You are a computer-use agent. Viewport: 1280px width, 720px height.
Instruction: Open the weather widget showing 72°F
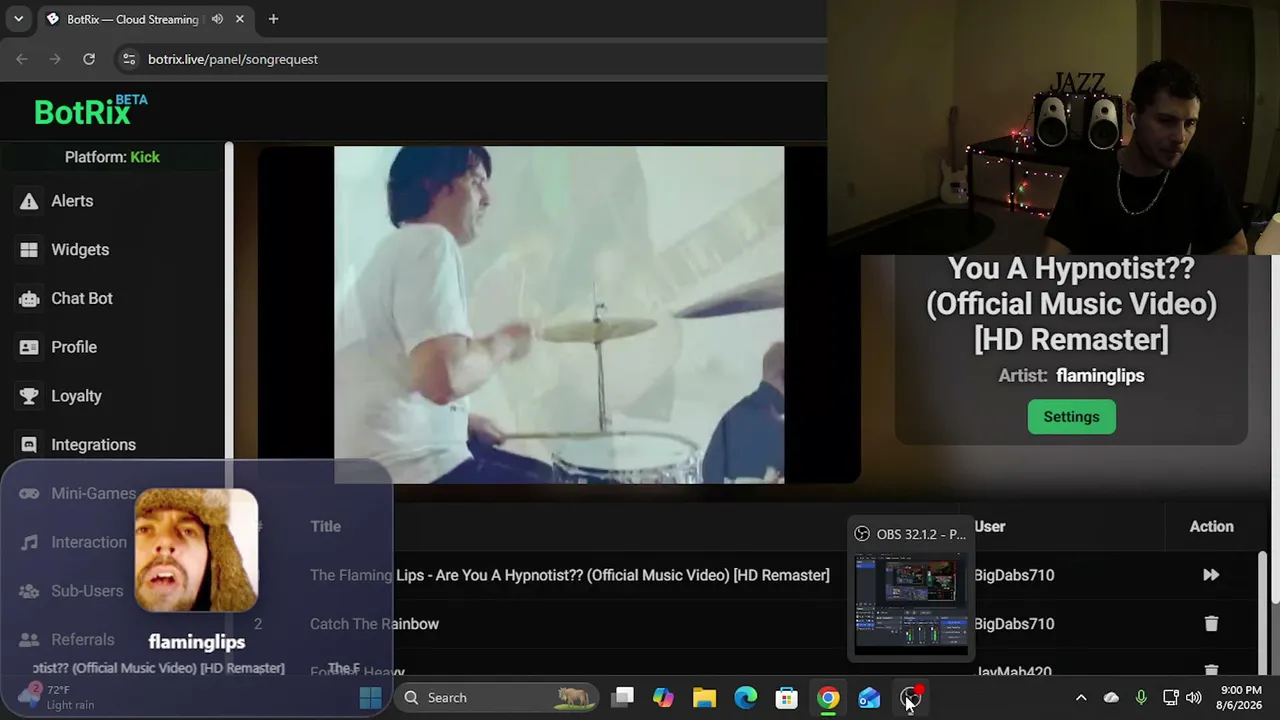[x=58, y=697]
